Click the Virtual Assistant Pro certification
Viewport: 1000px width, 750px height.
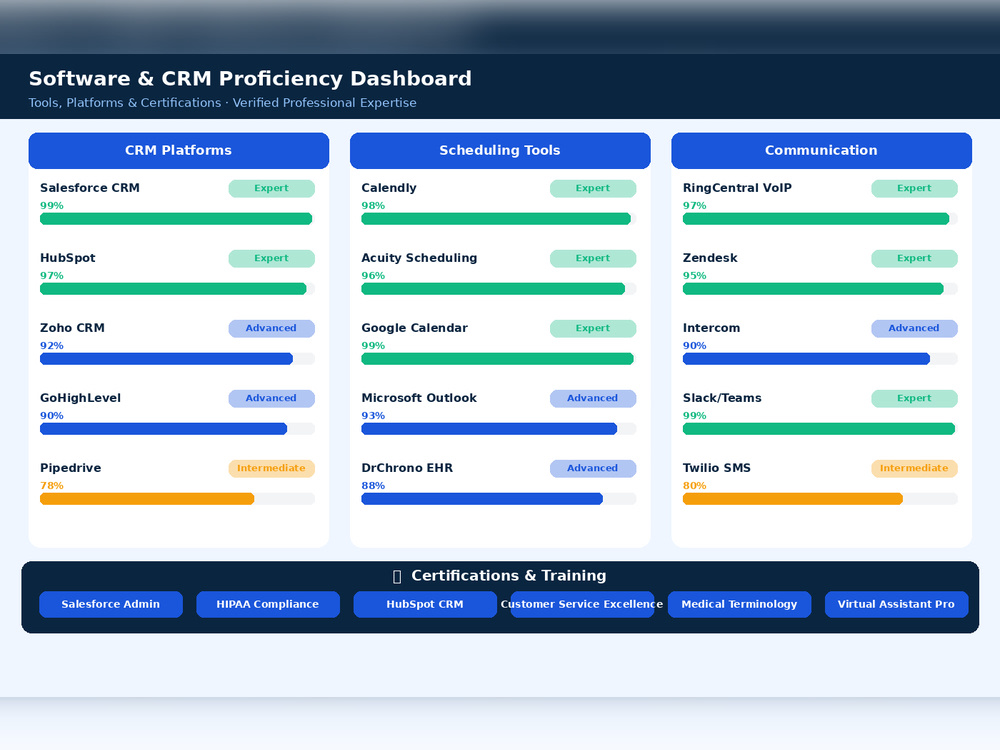point(896,604)
